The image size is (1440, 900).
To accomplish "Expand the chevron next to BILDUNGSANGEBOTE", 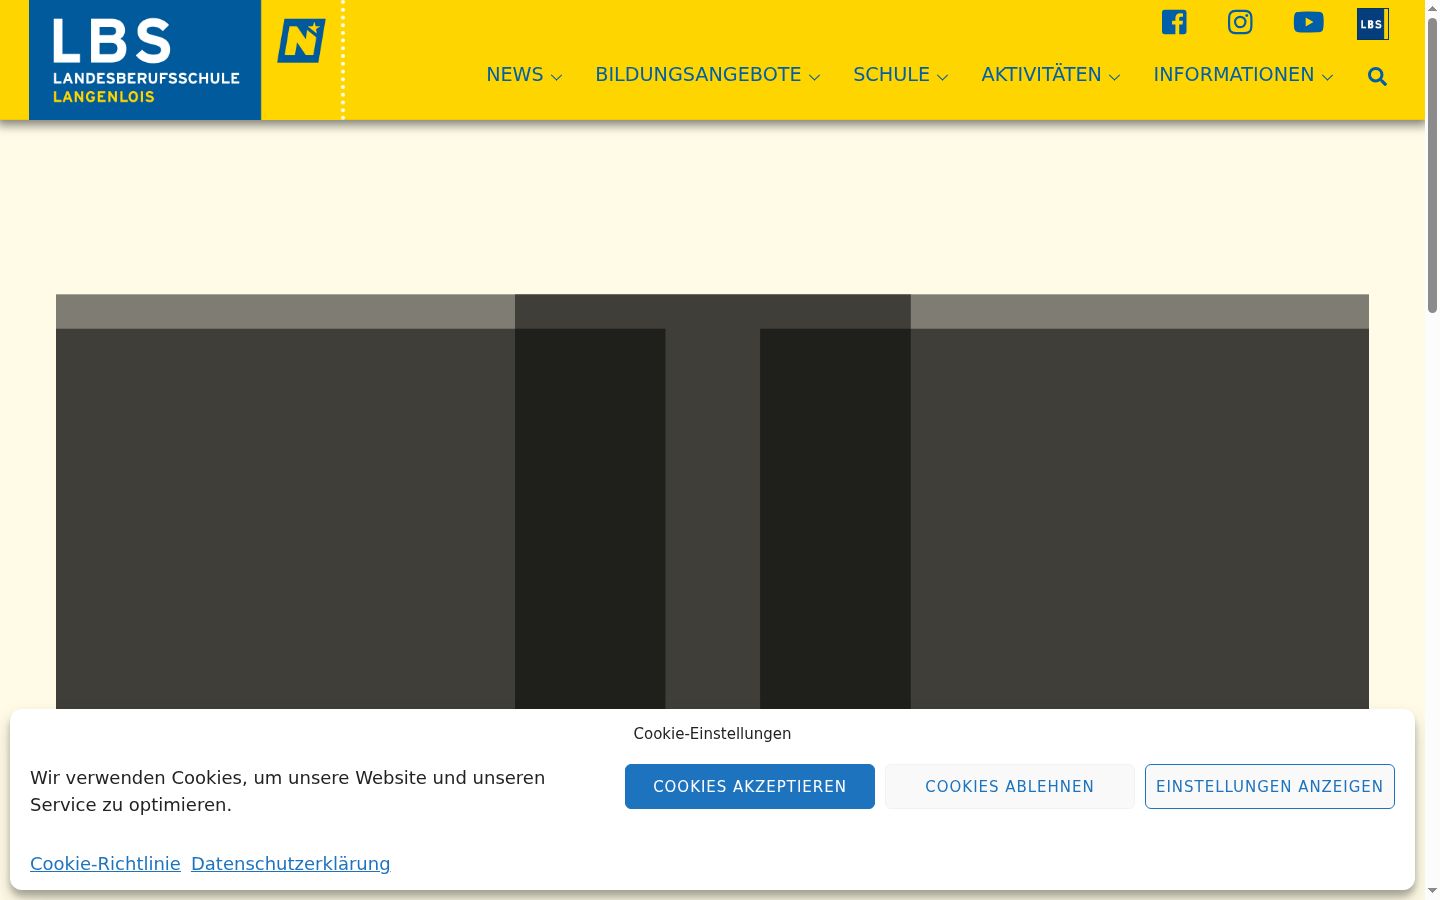I will click(x=814, y=78).
